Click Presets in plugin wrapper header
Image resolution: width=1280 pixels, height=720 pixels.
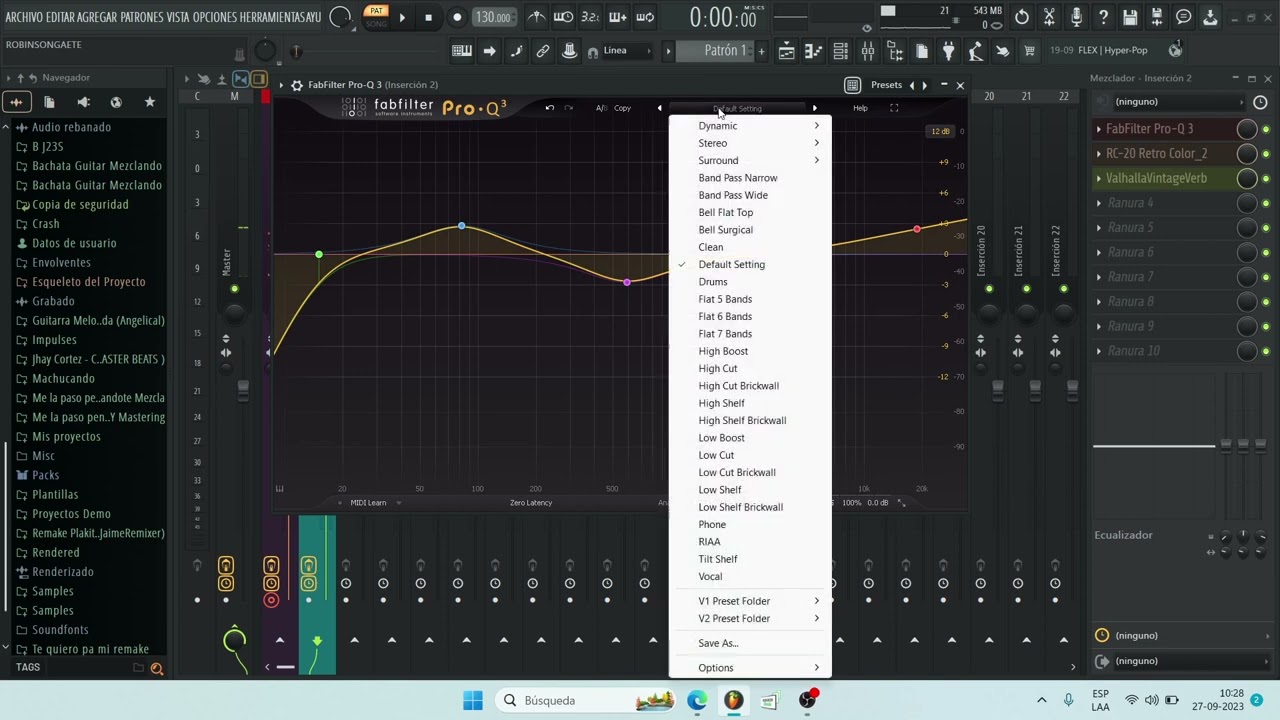tap(886, 85)
